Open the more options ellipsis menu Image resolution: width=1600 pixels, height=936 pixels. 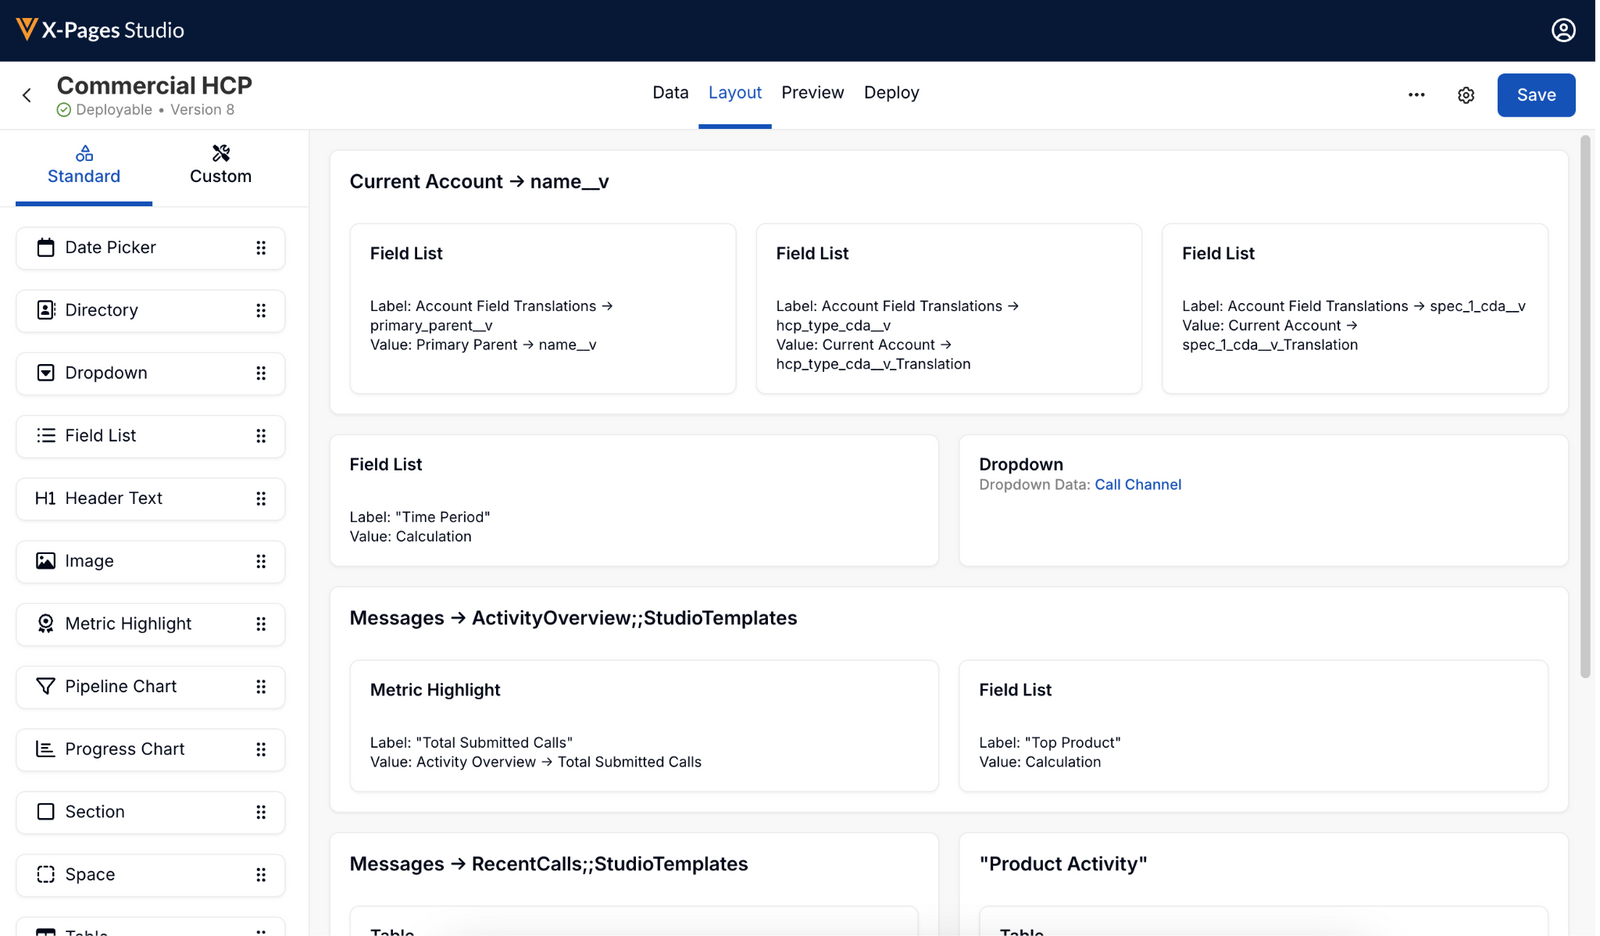click(x=1417, y=95)
